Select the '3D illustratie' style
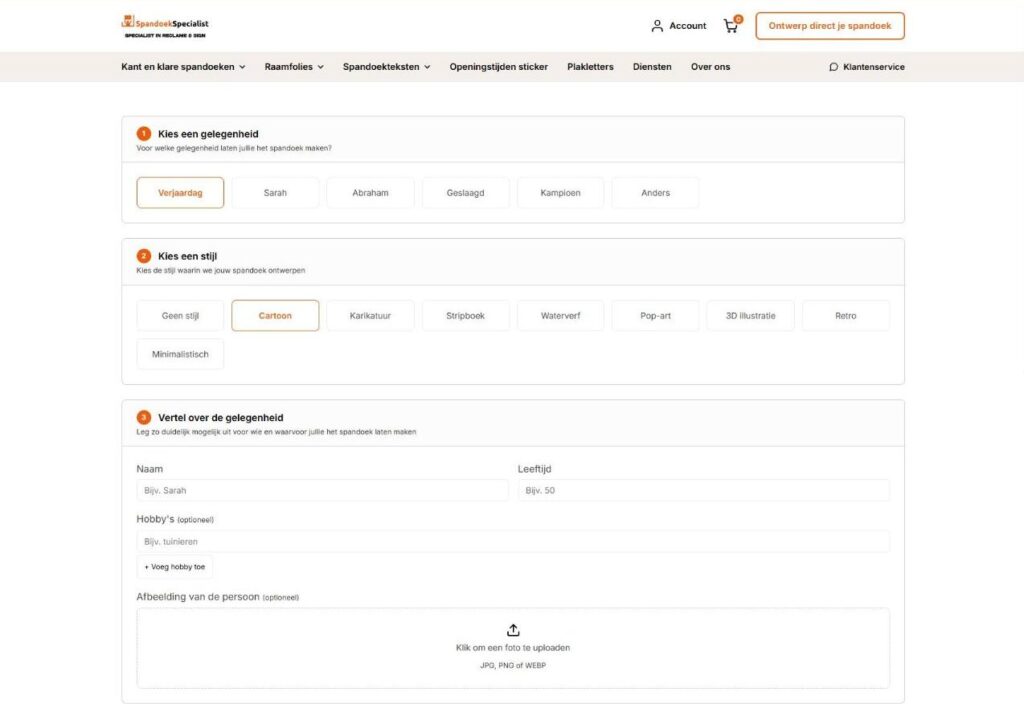The image size is (1024, 704). pos(750,315)
